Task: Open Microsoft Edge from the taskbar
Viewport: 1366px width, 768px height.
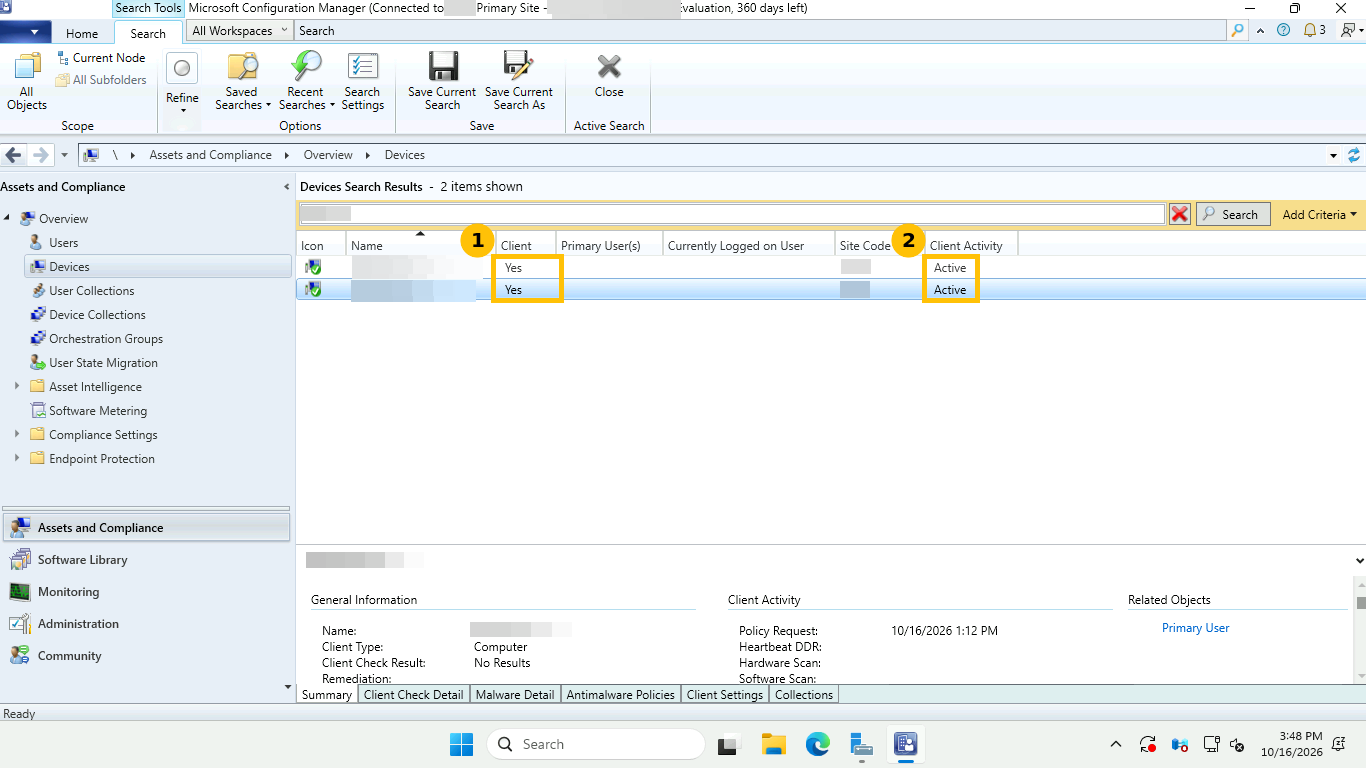Action: [x=818, y=744]
